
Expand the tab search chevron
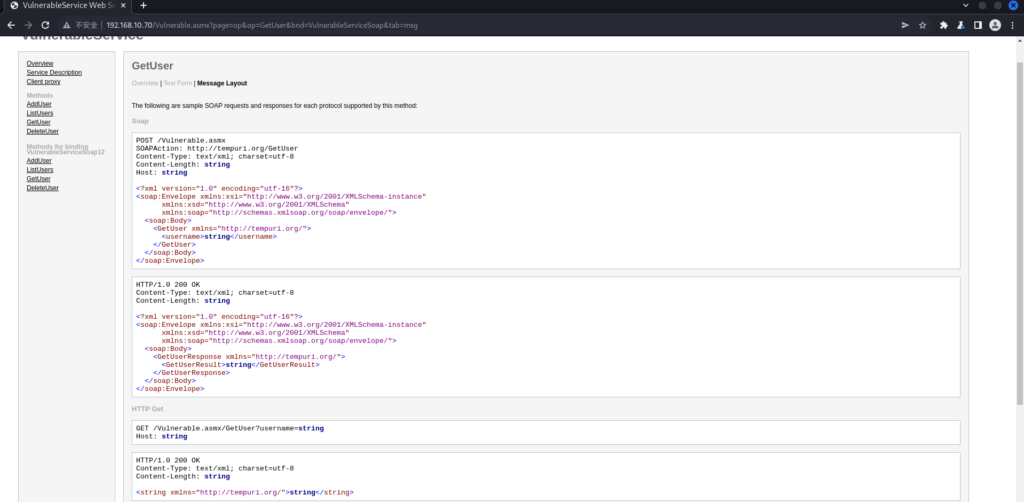pyautogui.click(x=966, y=5)
